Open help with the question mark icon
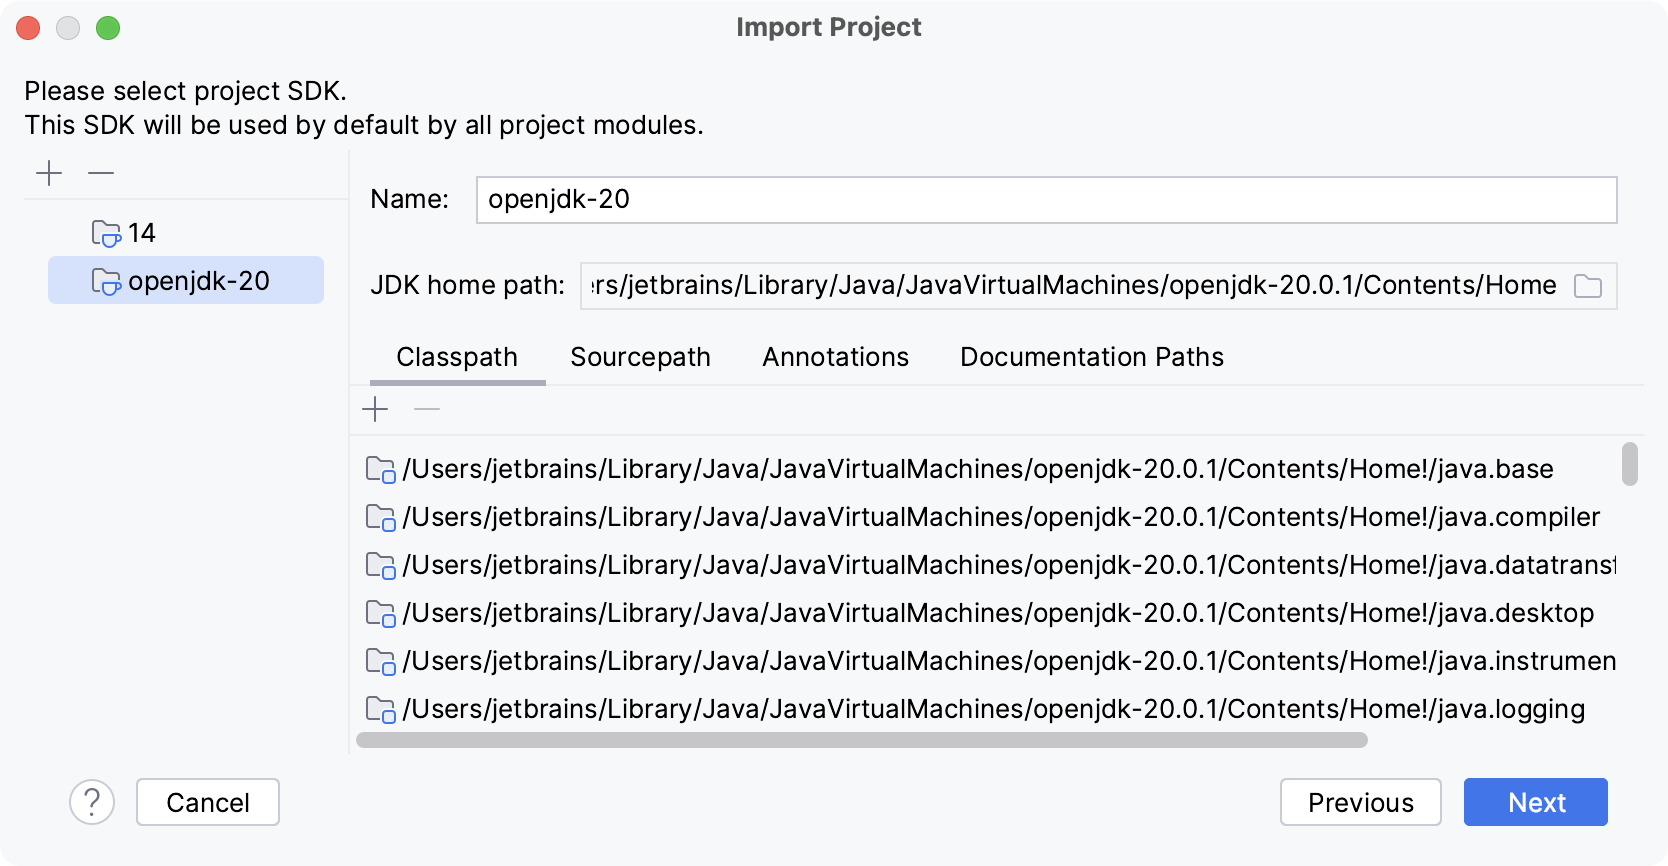1668x866 pixels. click(x=92, y=802)
